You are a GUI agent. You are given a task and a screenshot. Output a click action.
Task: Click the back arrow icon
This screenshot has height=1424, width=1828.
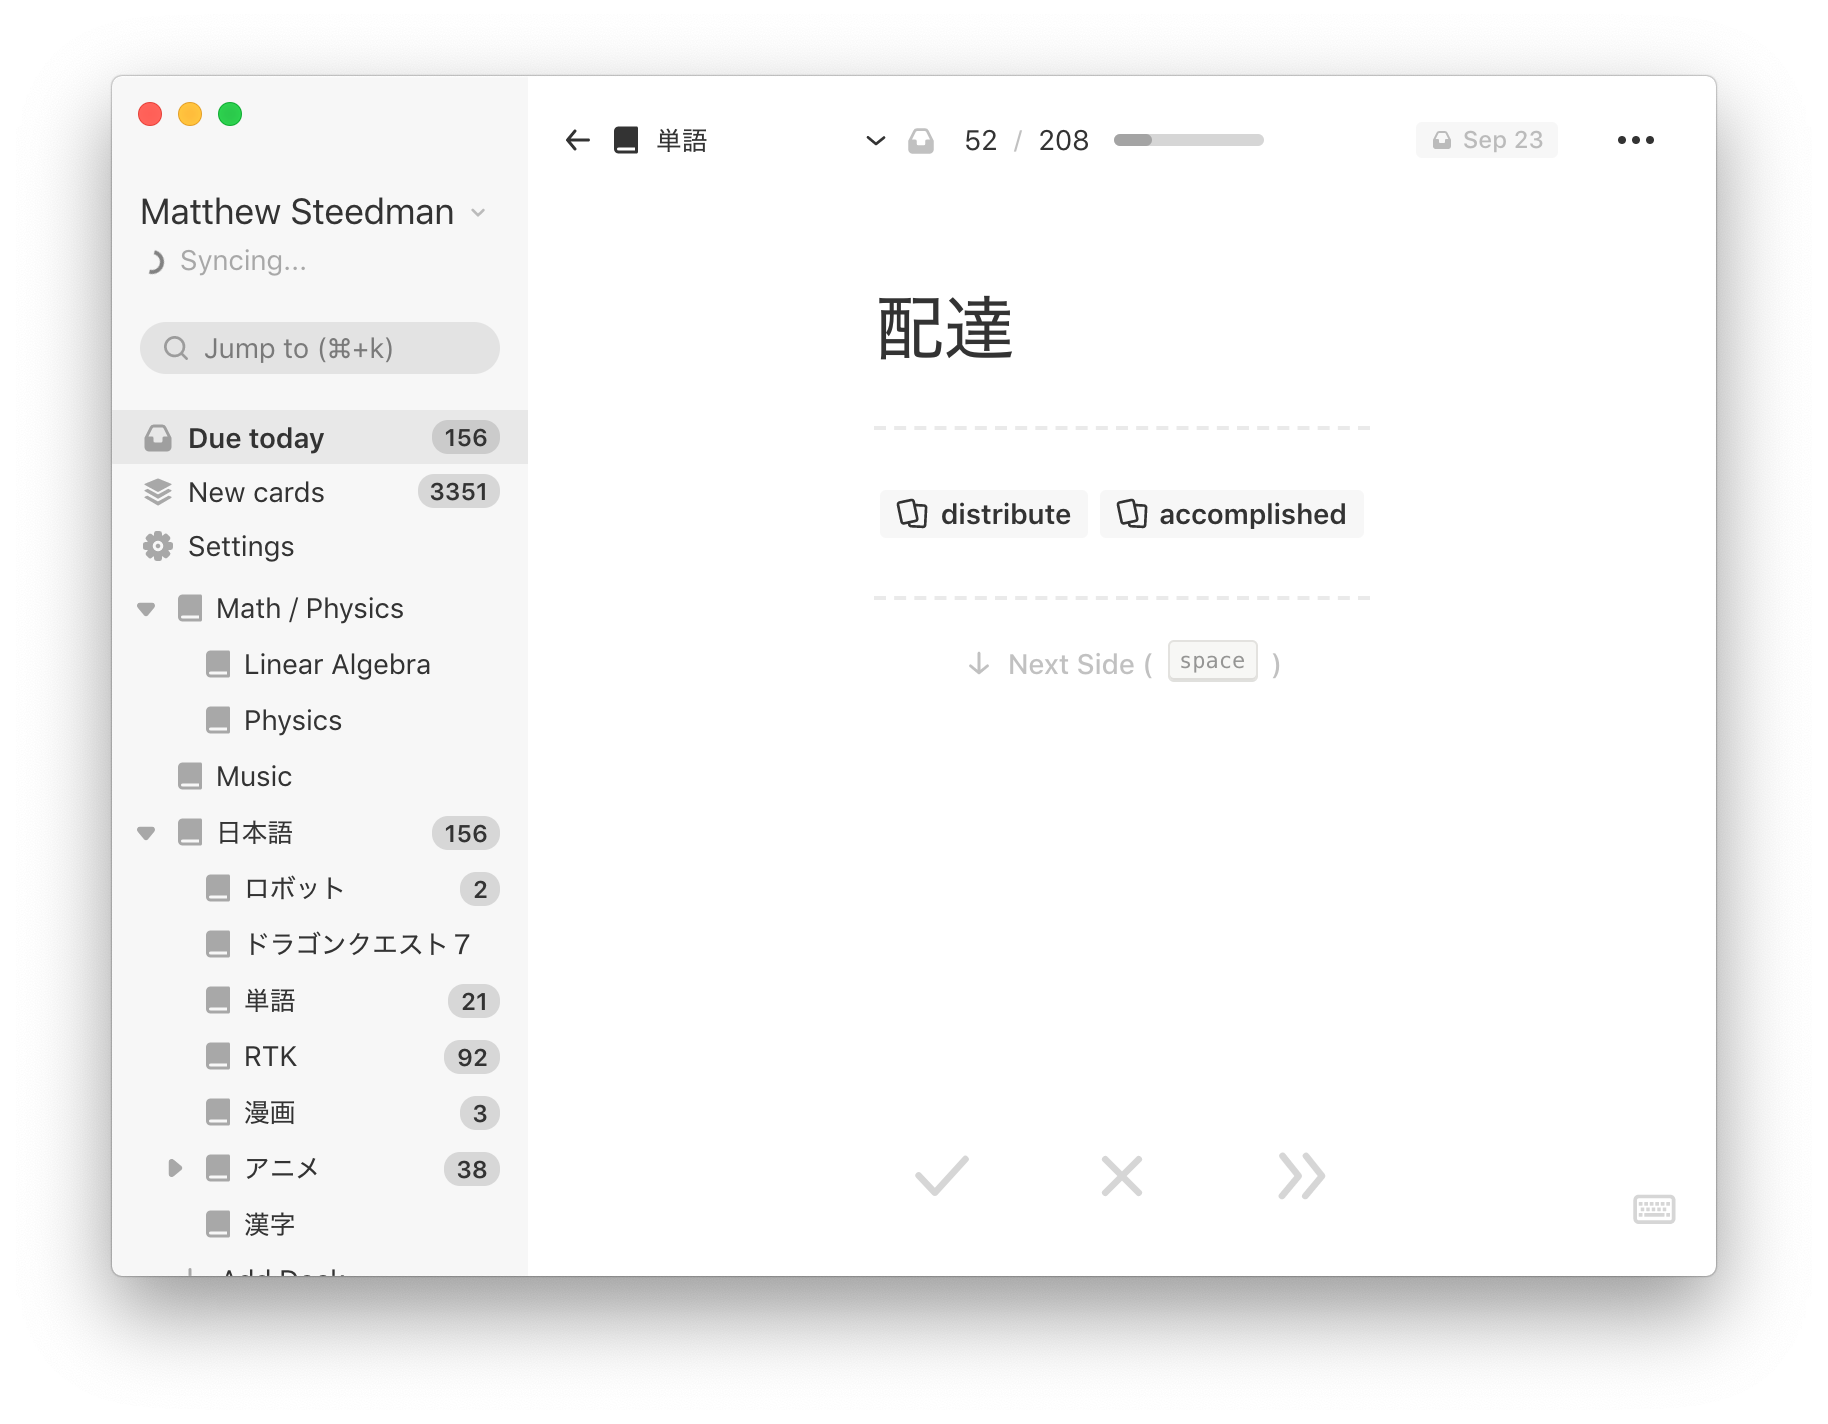click(x=578, y=140)
